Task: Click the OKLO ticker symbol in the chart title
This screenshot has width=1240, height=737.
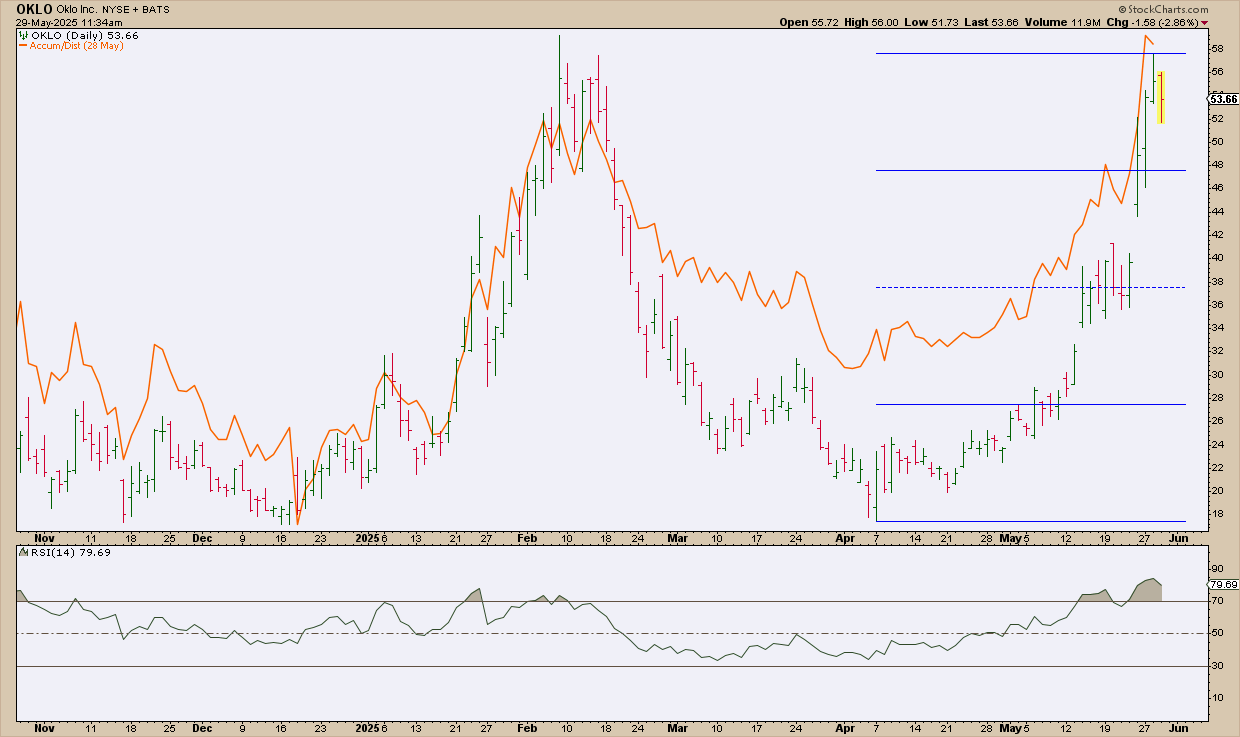Action: pos(35,8)
